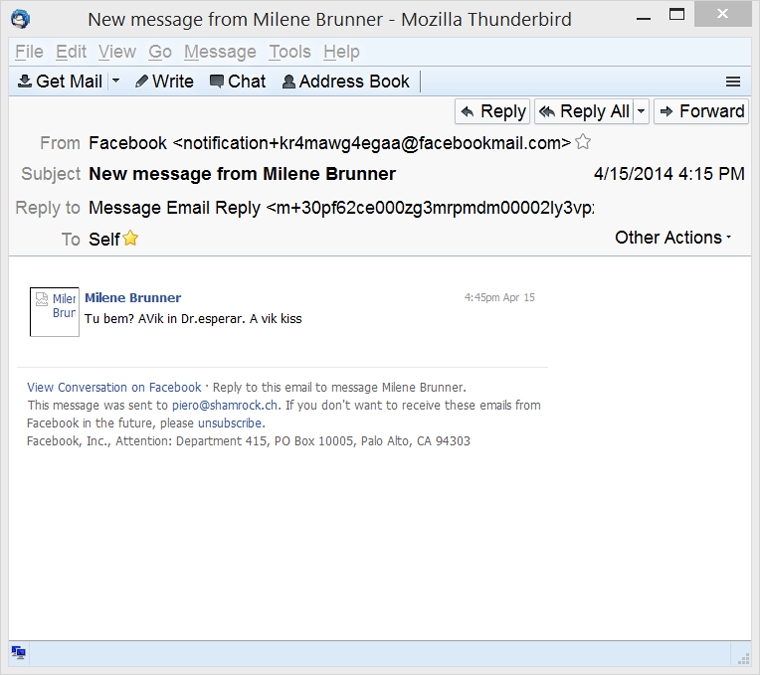Viewport: 760px width, 675px height.
Task: Click the Reply All button
Action: pos(584,111)
